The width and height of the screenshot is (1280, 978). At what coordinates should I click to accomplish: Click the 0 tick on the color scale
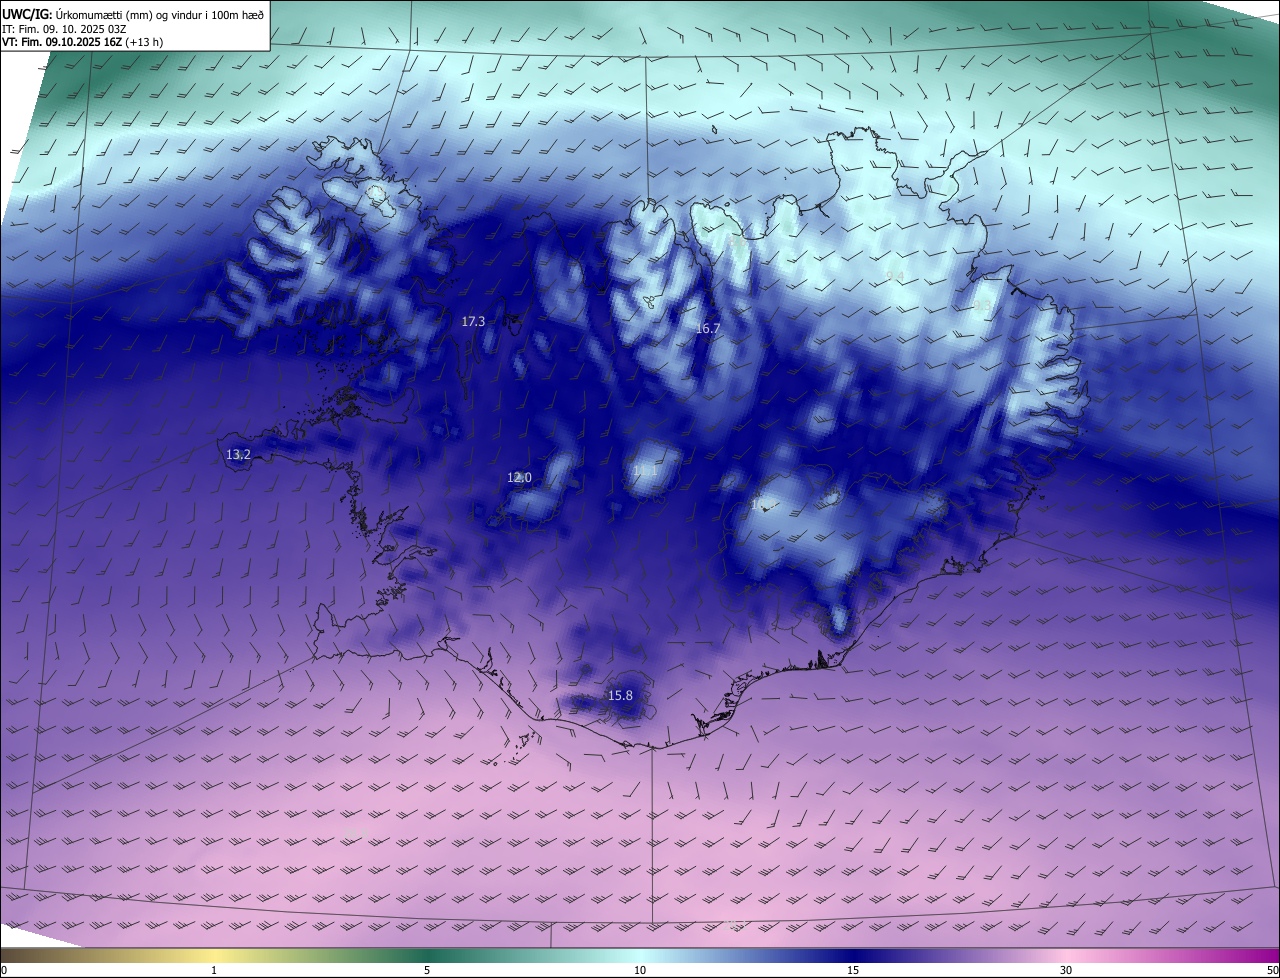4,970
